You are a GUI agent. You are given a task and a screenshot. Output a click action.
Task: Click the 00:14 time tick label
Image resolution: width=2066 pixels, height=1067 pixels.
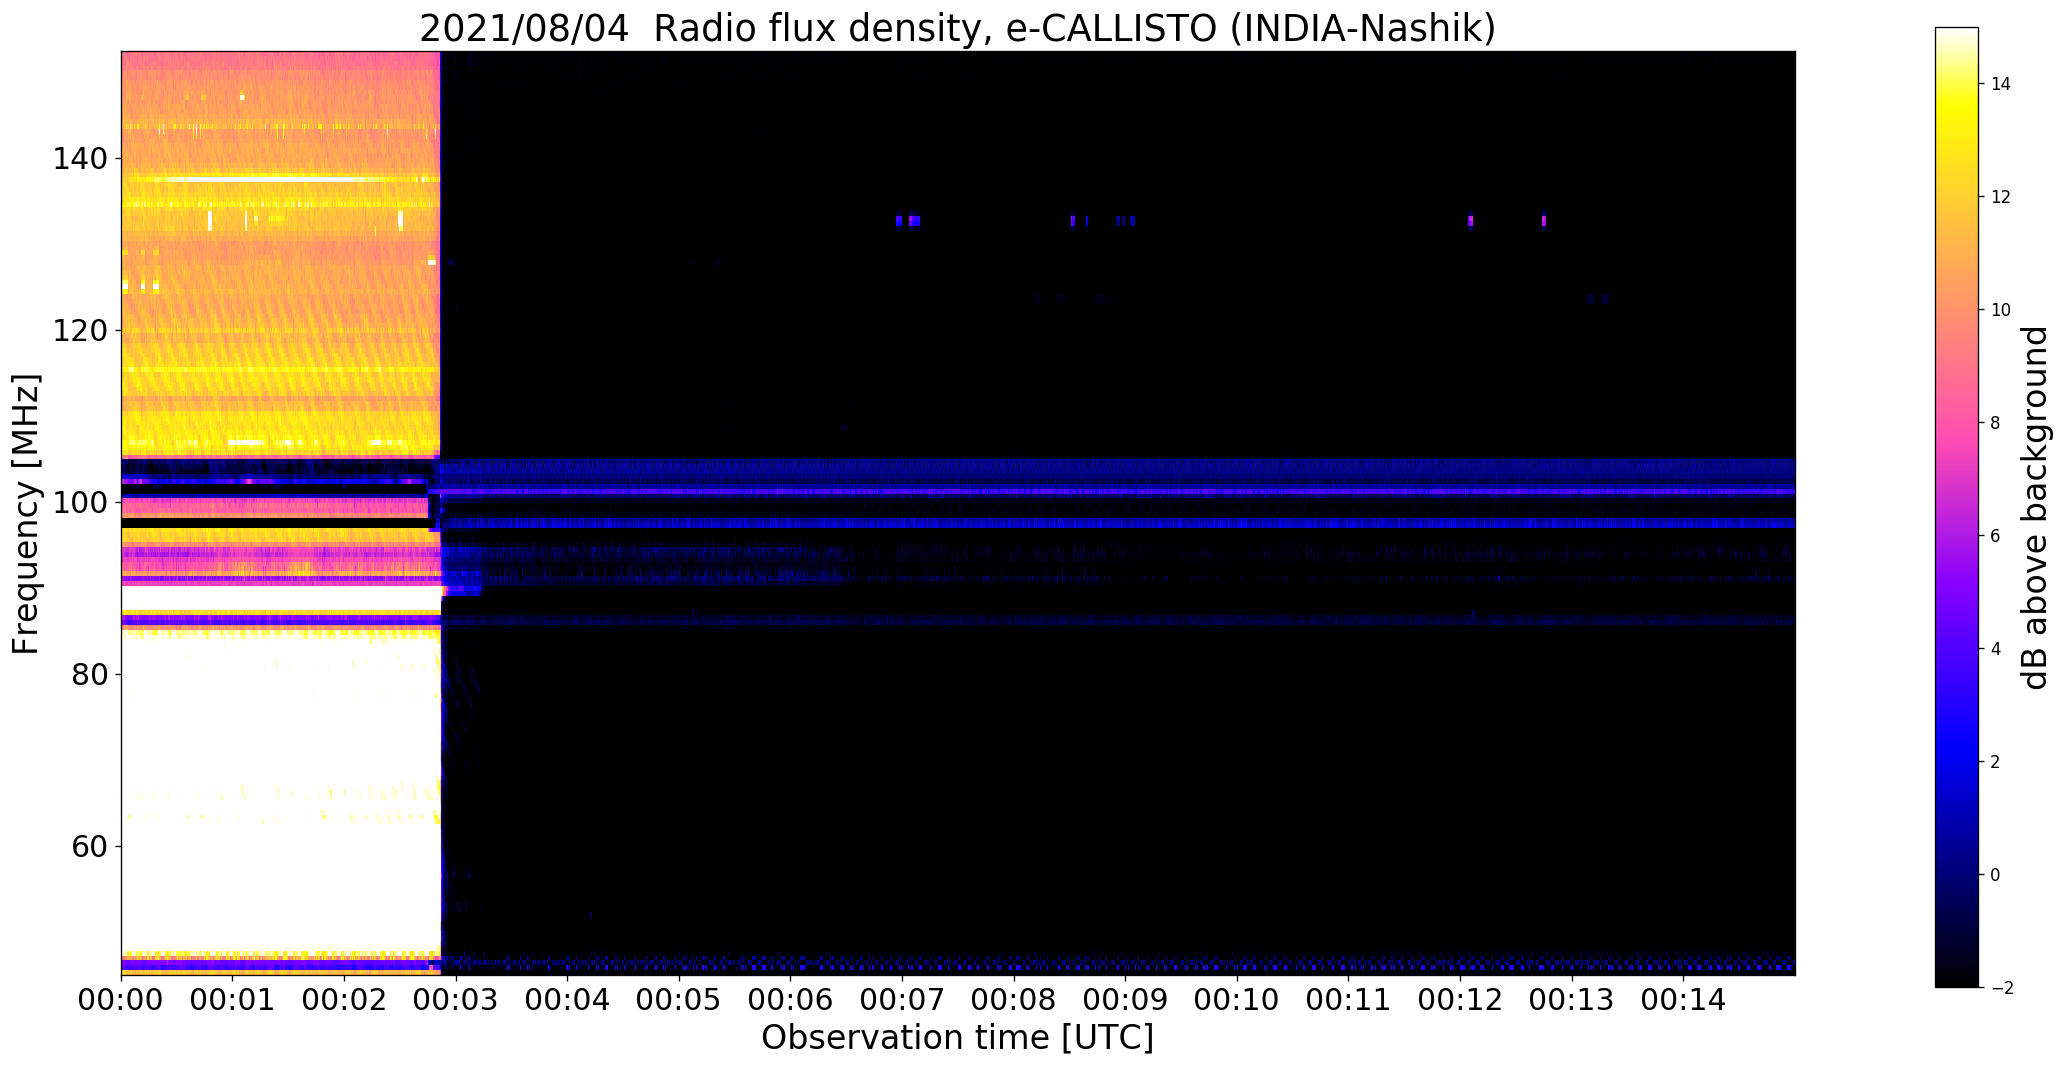(x=1683, y=999)
